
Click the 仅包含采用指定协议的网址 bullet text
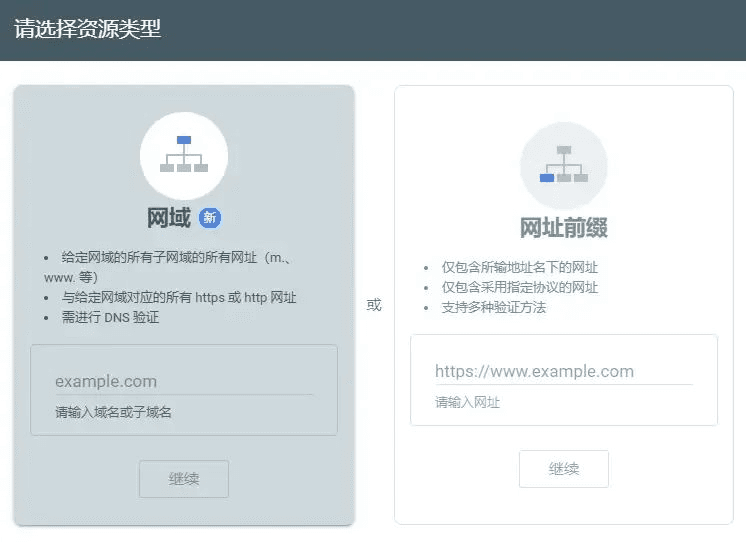click(x=520, y=287)
